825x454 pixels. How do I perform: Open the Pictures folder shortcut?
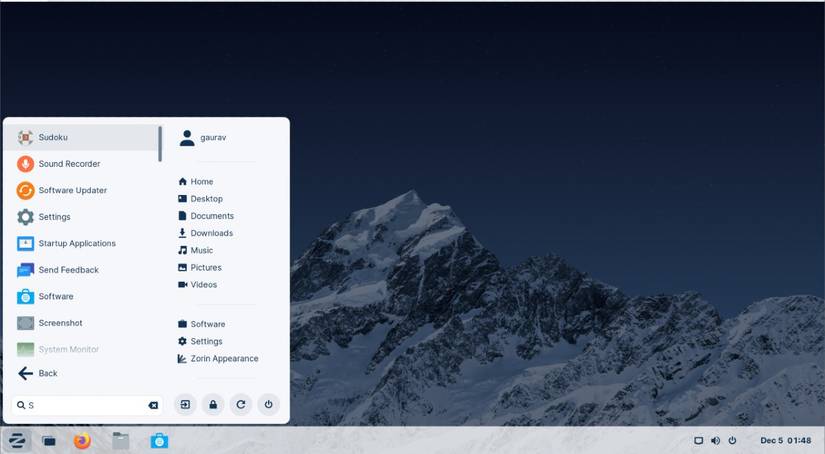click(200, 267)
